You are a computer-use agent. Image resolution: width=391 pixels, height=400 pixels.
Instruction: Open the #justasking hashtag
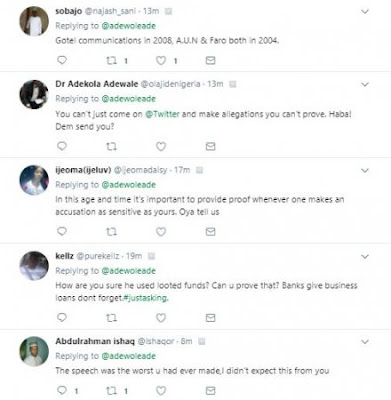145,298
